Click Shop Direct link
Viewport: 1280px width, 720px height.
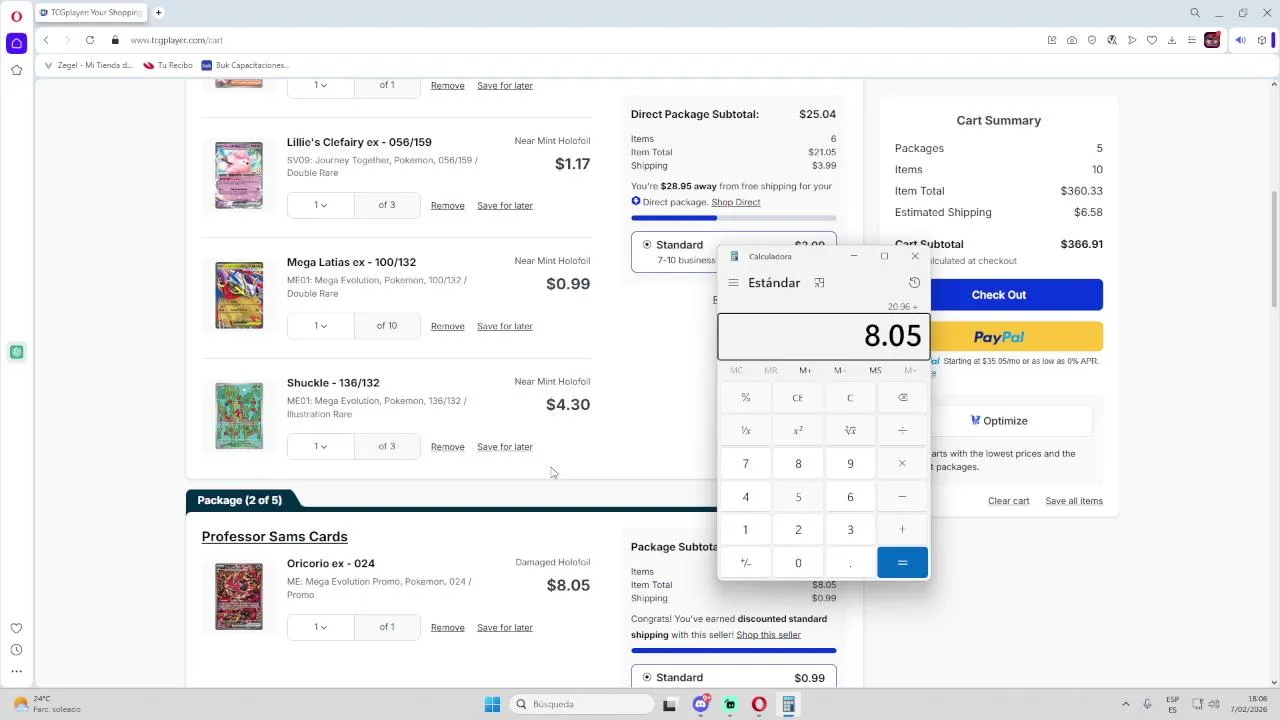[x=736, y=202]
